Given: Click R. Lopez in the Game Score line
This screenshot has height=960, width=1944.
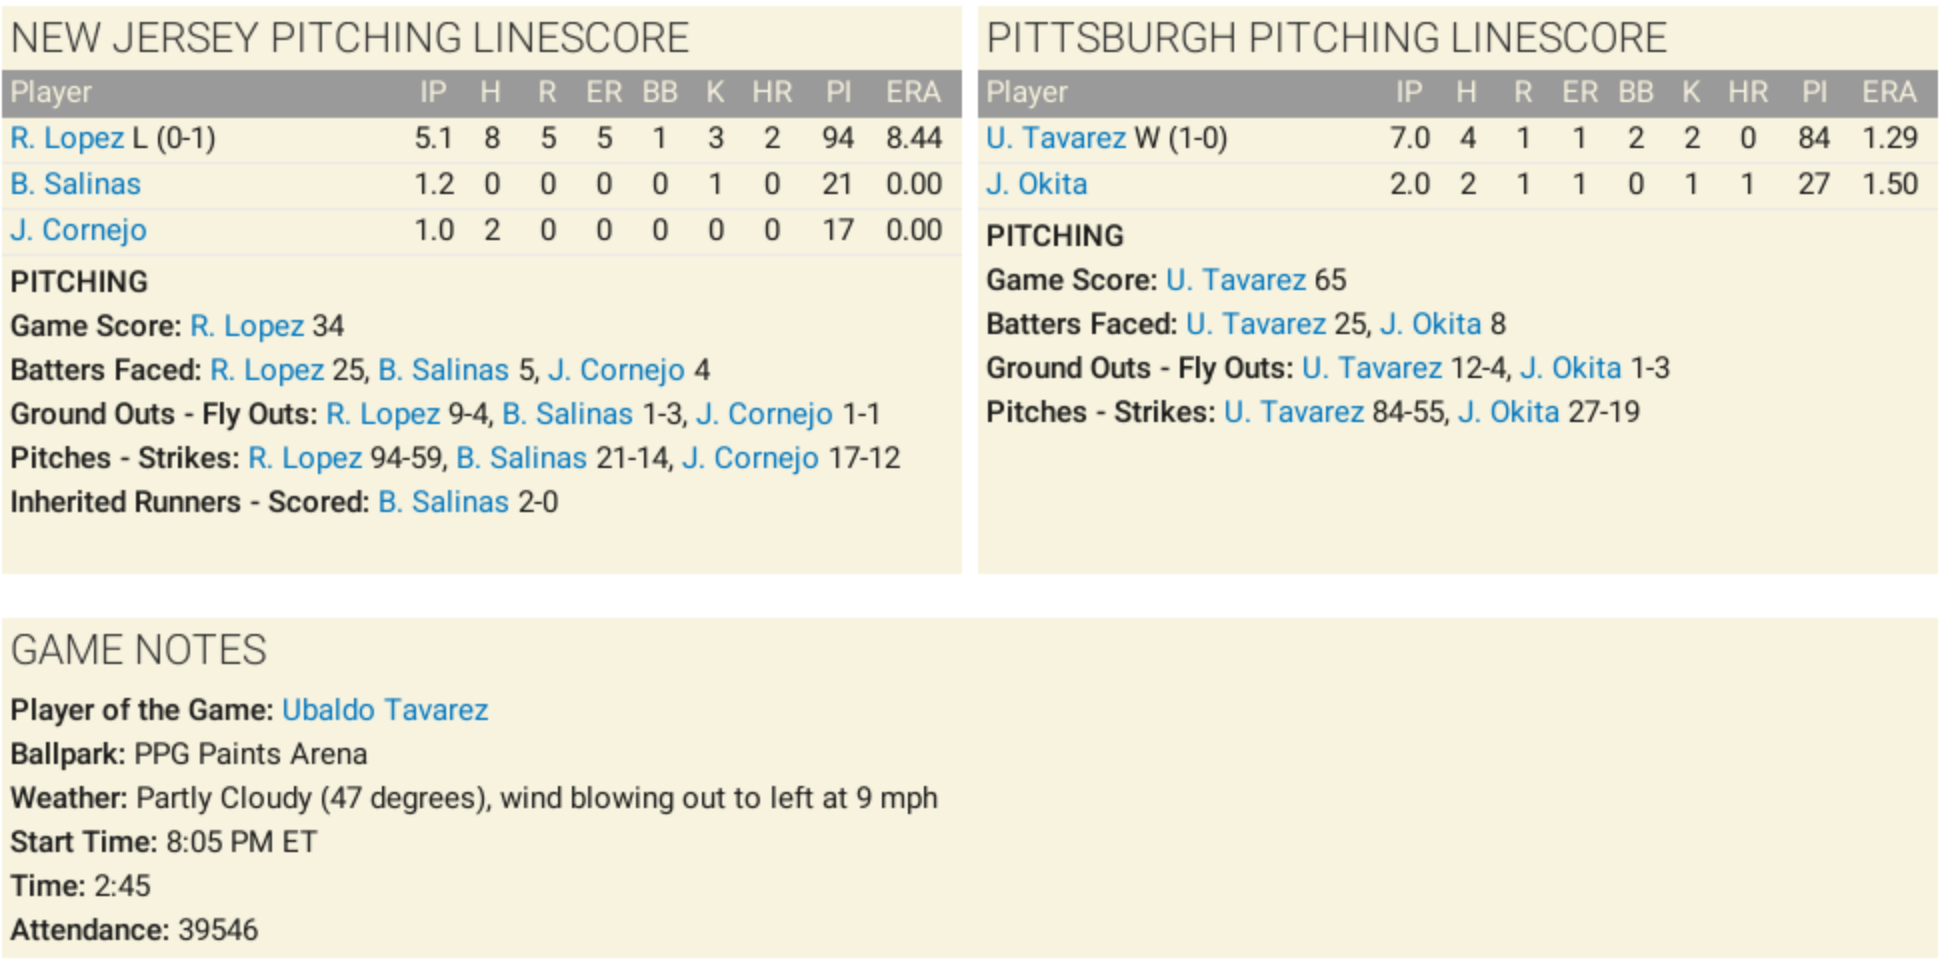Looking at the screenshot, I should point(247,326).
